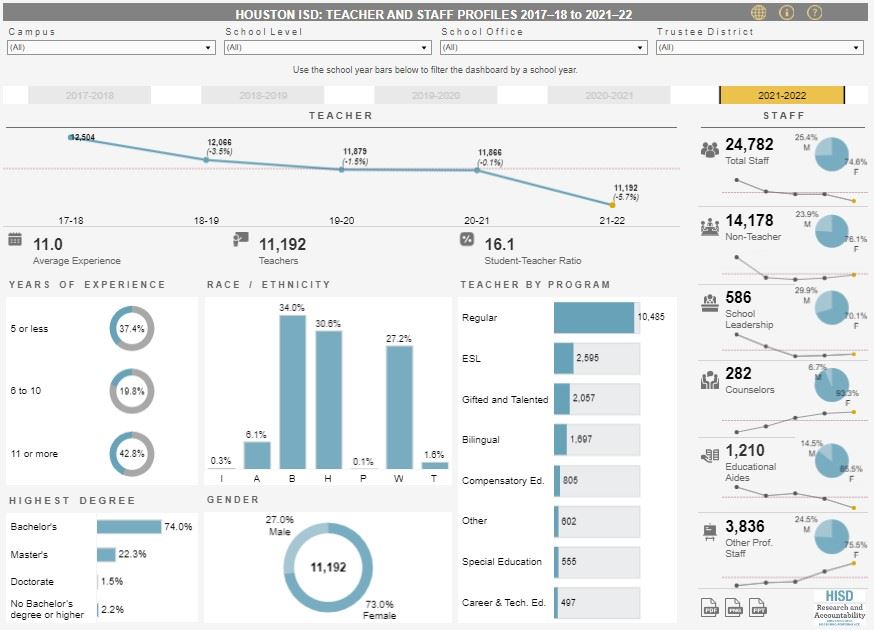The image size is (874, 630).
Task: Open the info icon in the header
Action: [786, 12]
